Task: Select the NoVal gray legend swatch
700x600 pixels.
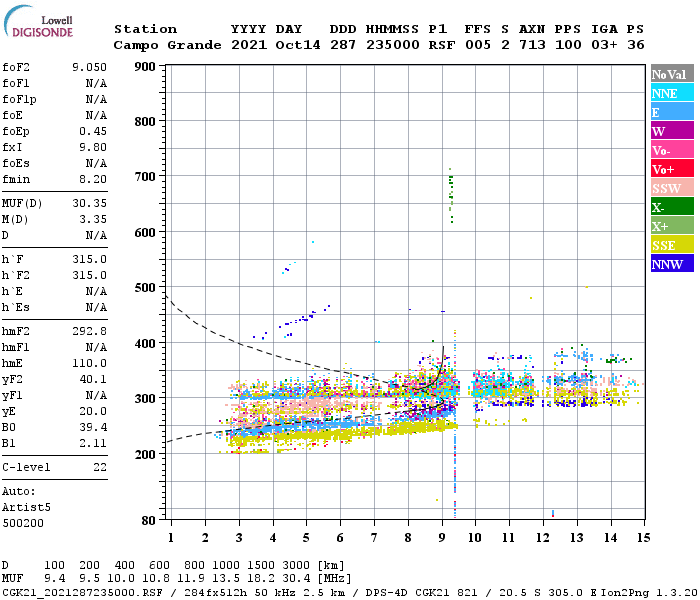Action: pos(672,74)
